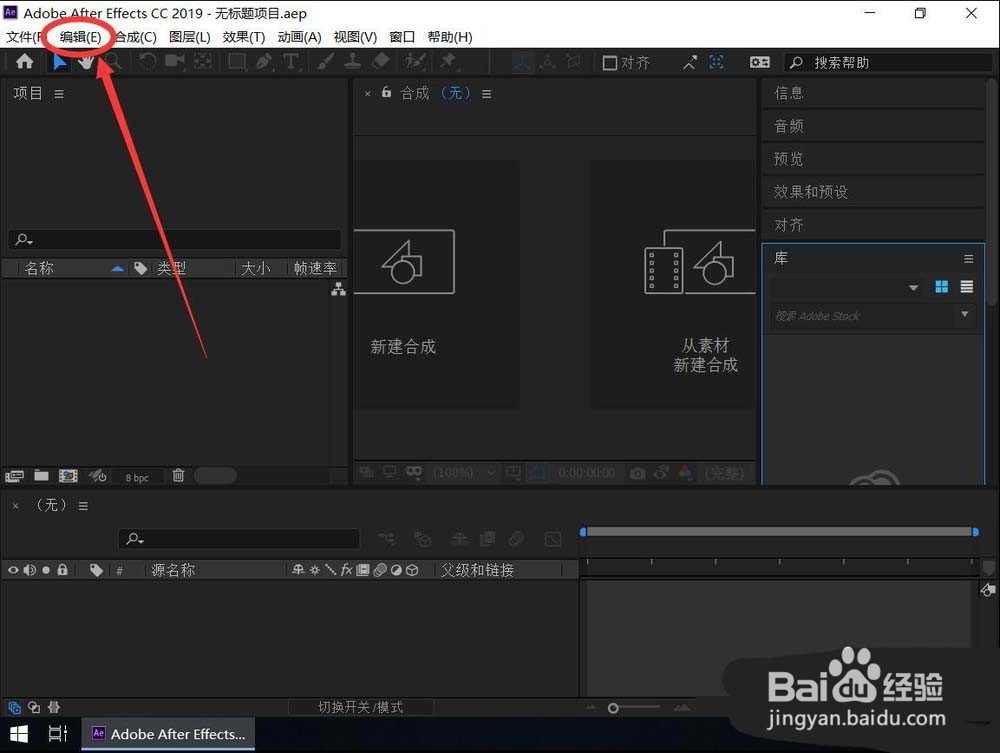Open the 效果(T) menu
This screenshot has width=1000, height=753.
[x=244, y=37]
